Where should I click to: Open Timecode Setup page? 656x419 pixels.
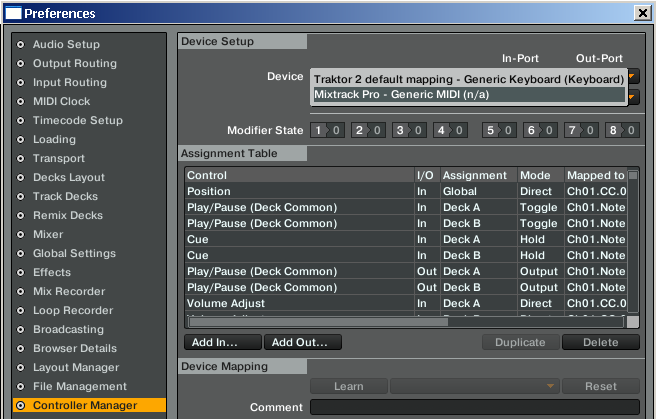click(77, 120)
